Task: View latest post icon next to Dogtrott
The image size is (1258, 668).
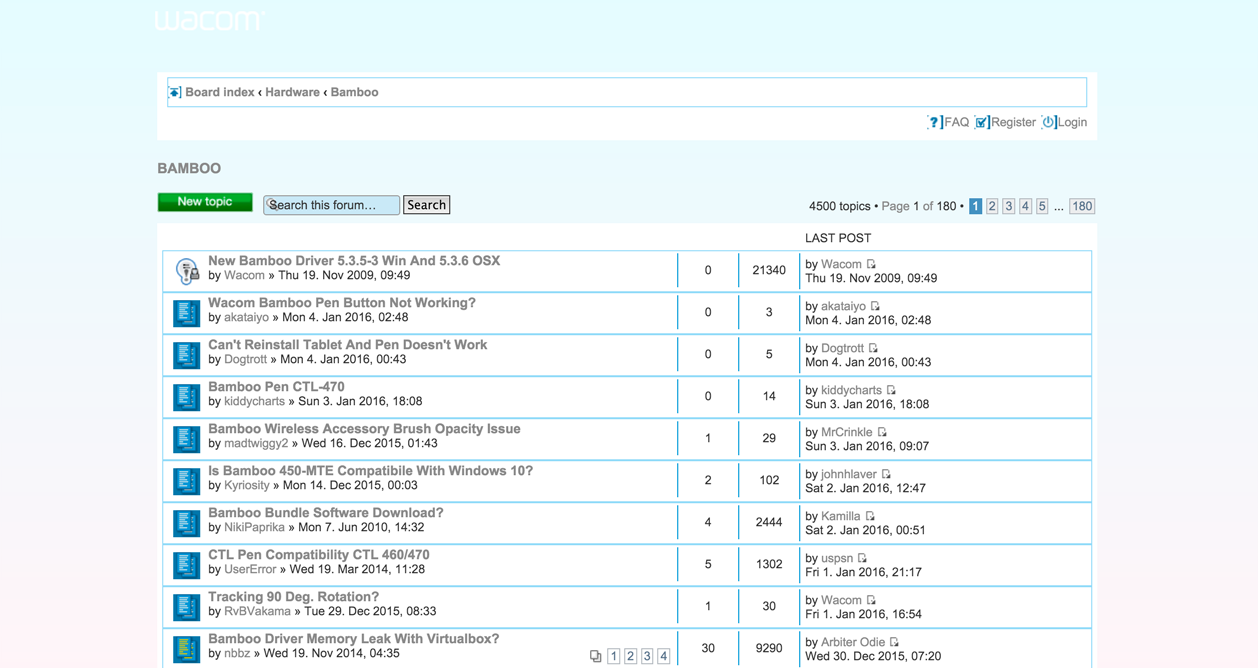Action: 873,349
